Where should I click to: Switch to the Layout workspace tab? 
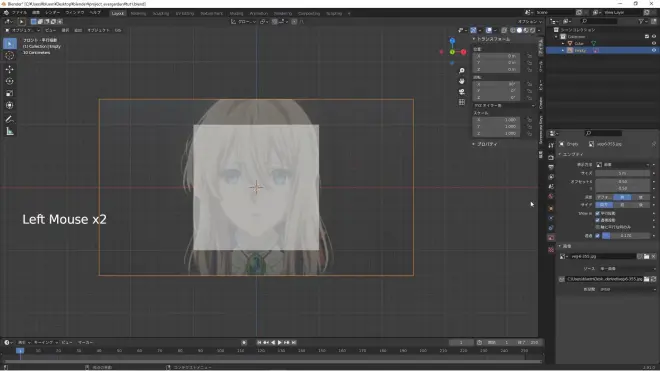[118, 13]
